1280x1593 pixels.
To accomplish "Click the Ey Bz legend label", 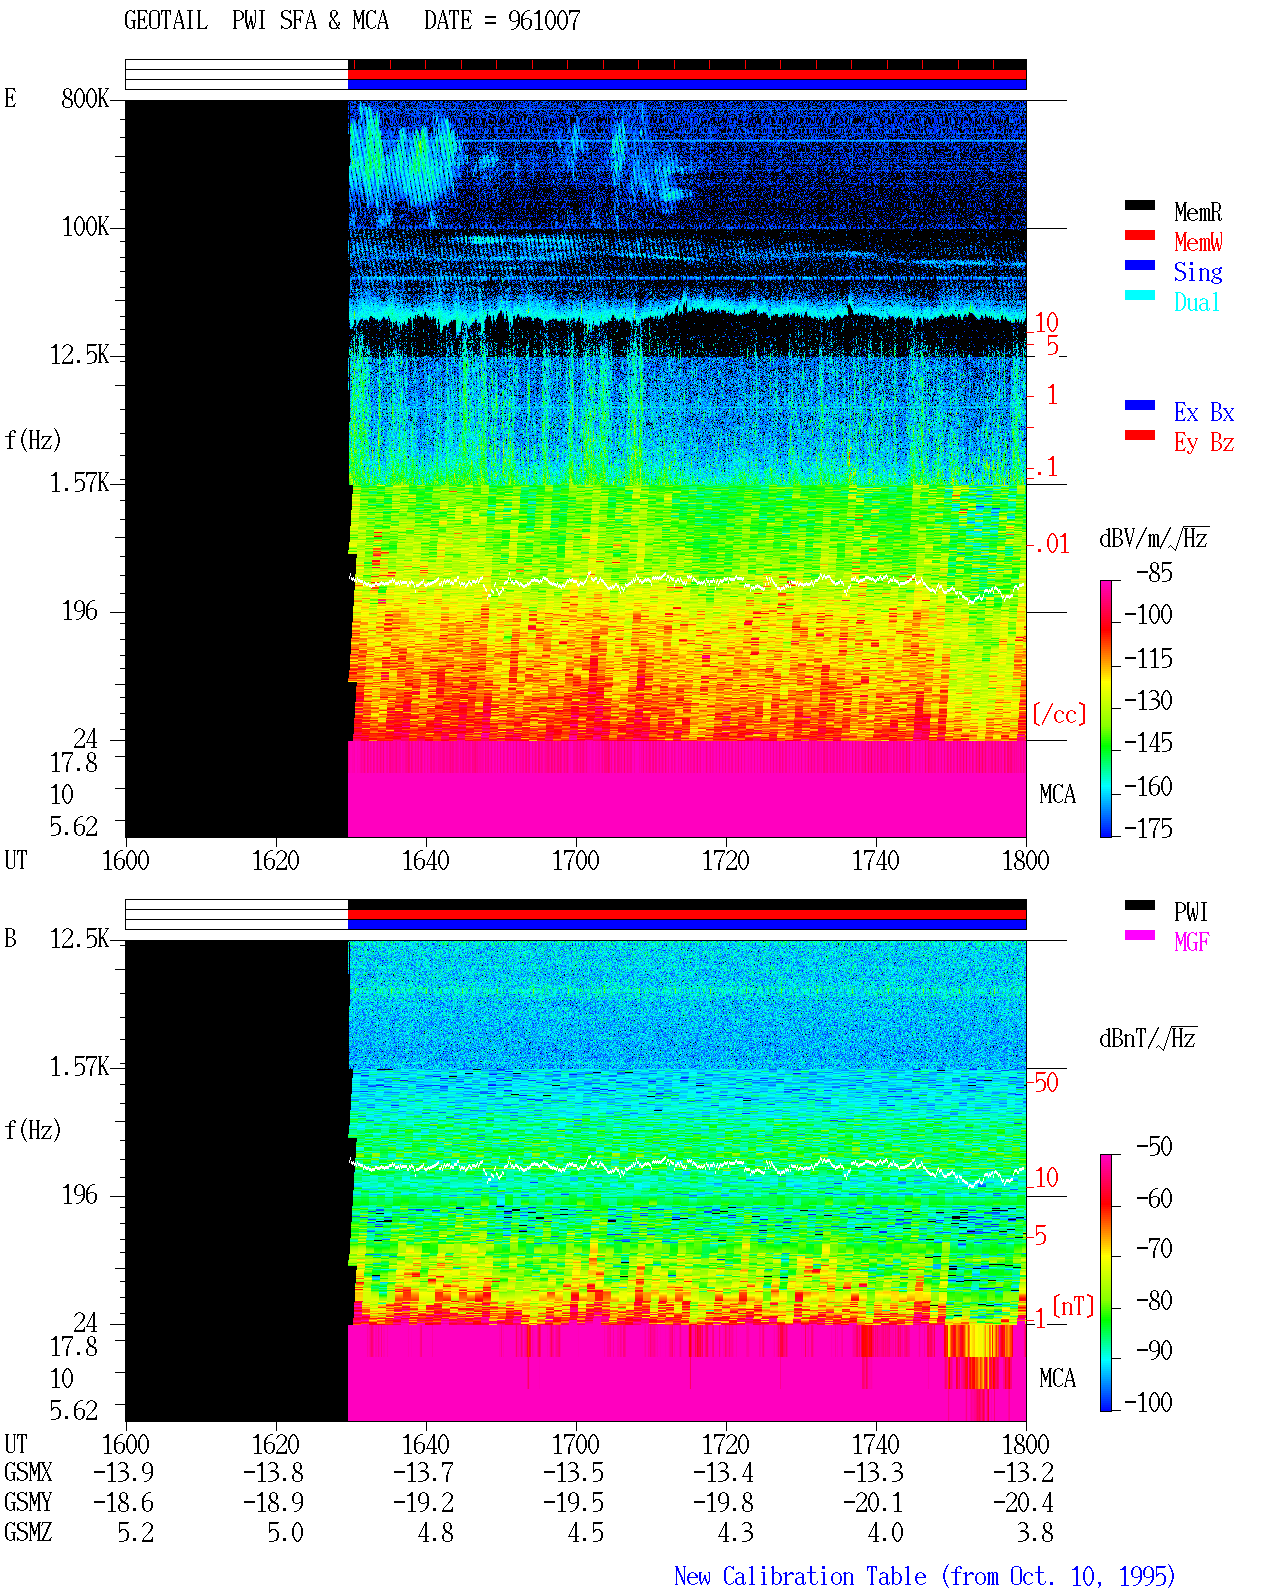I will [x=1204, y=442].
